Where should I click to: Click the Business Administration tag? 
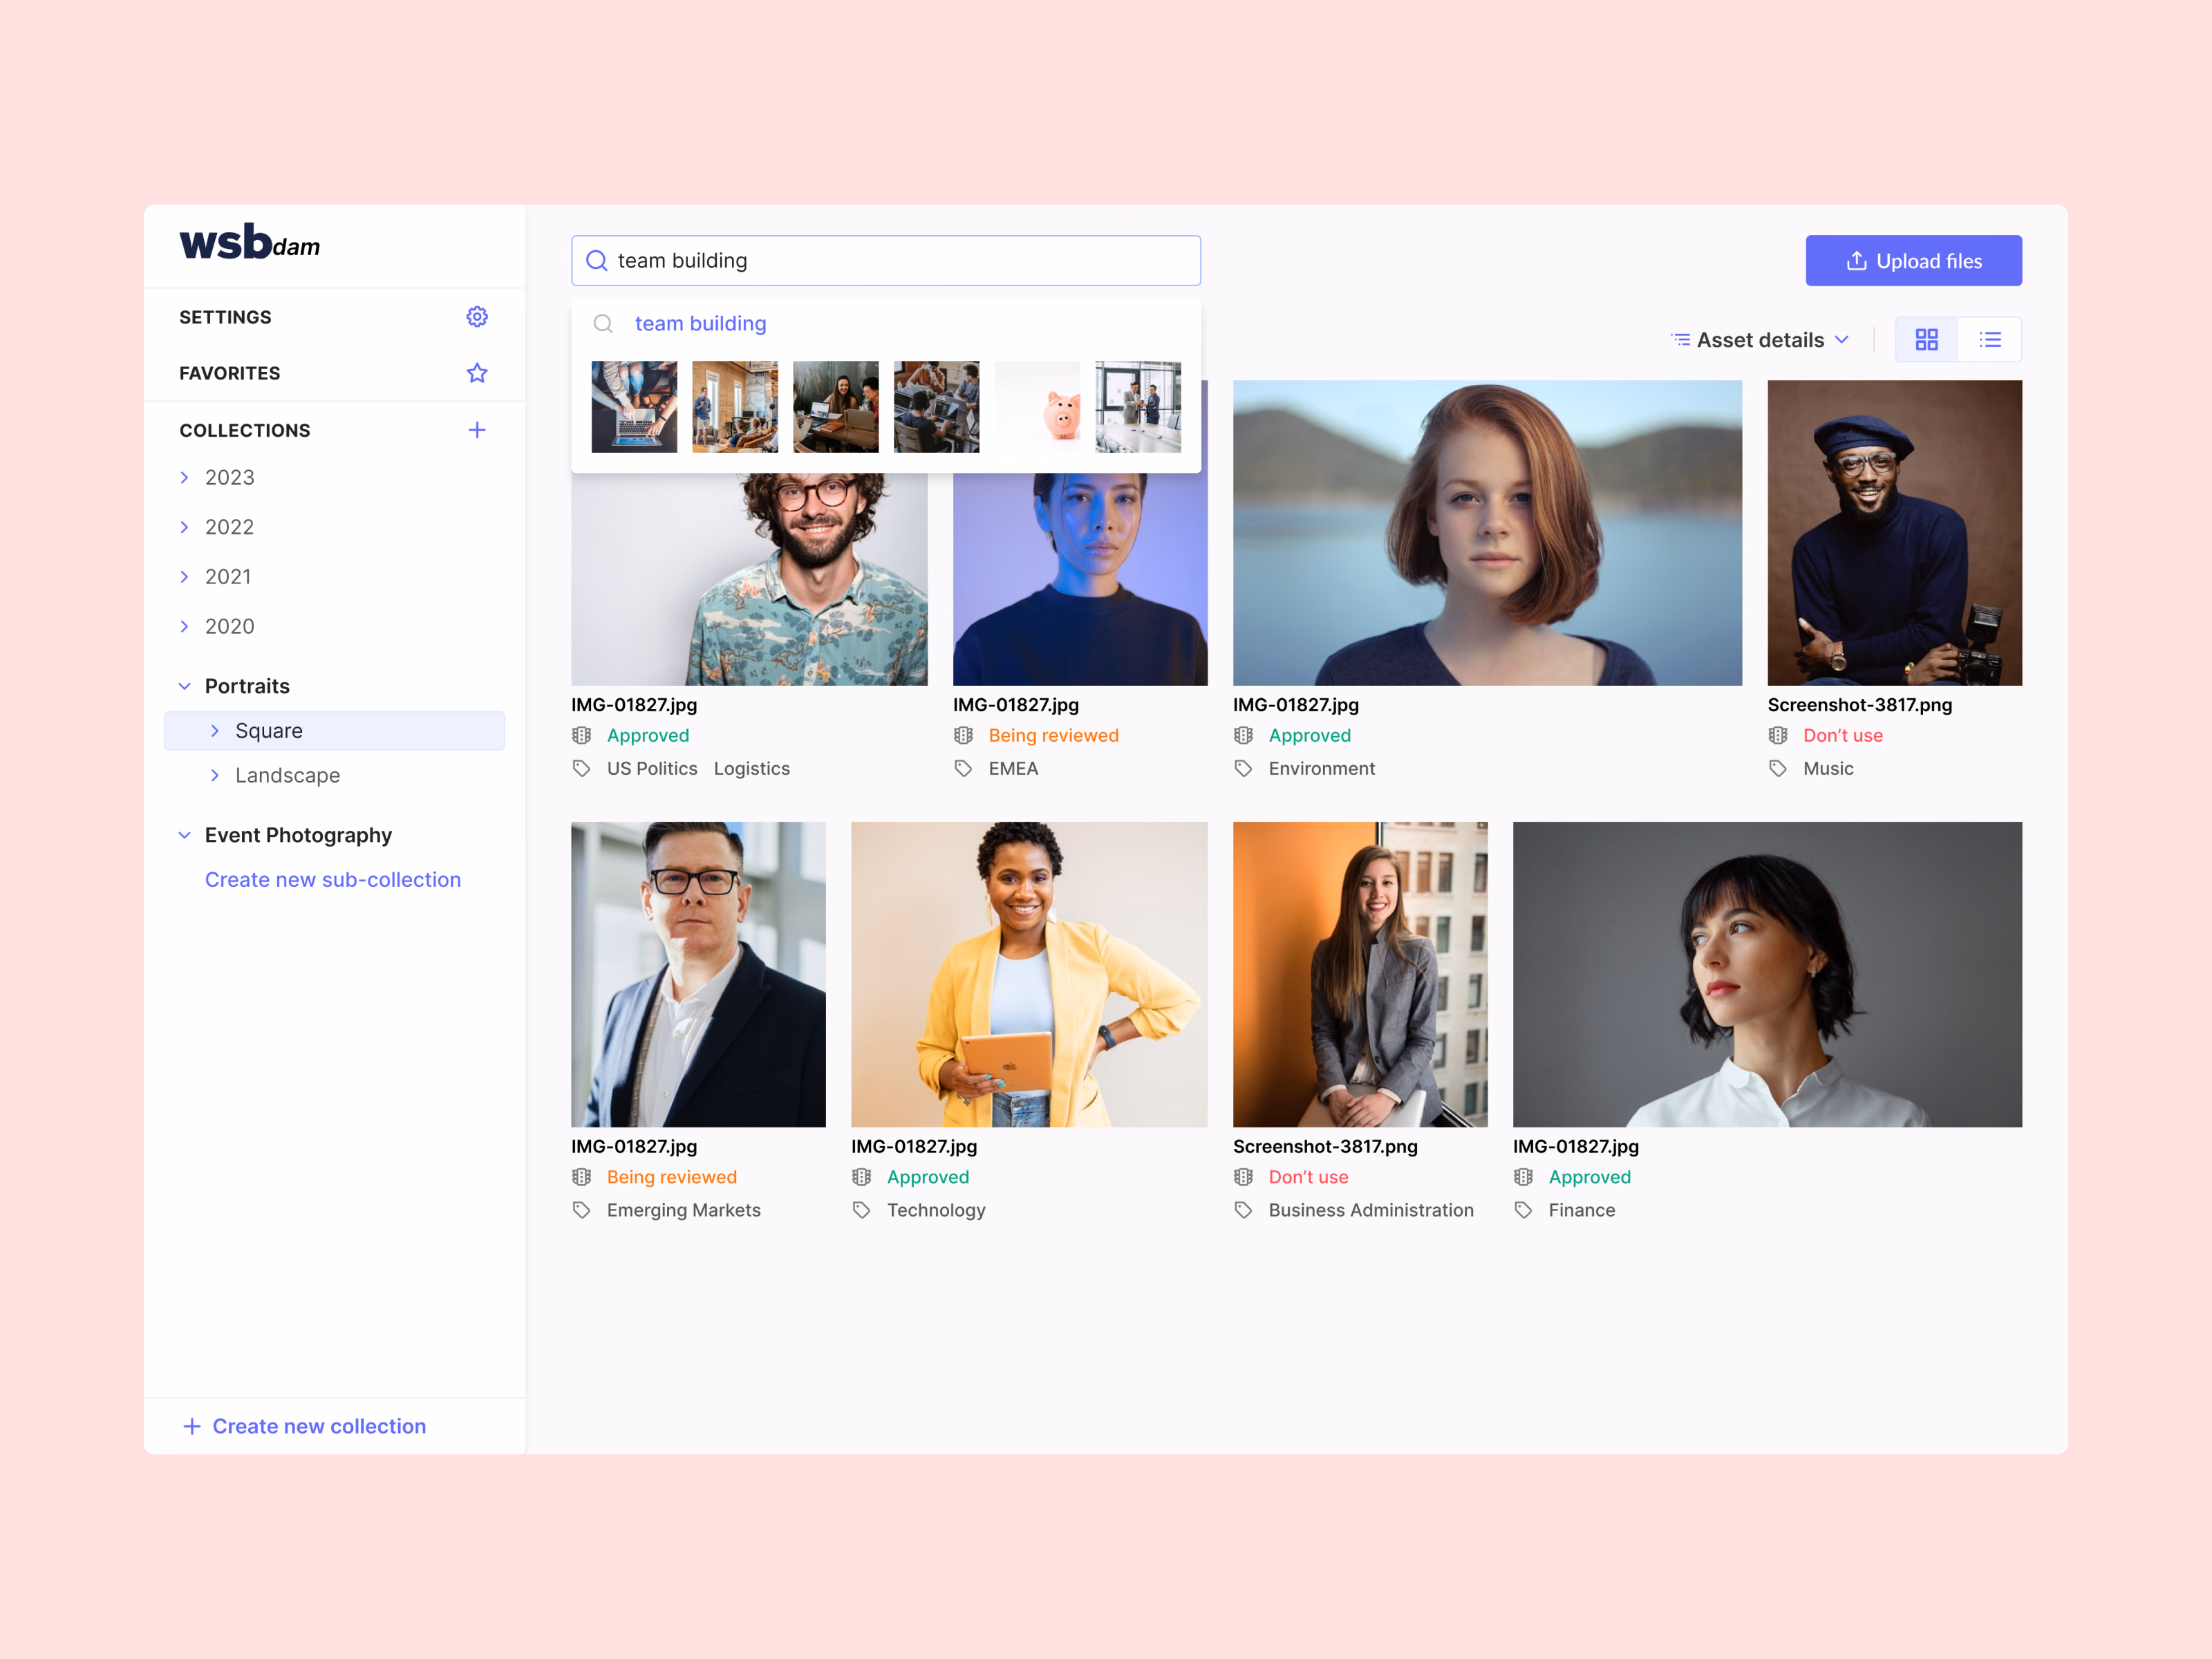click(x=1371, y=1210)
